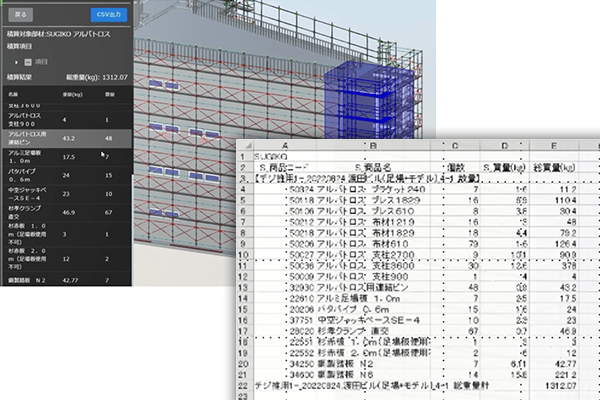Screen dimensions: 600x400
Task: Select the 杉赤板 1.0m row in results list
Action: tap(66, 234)
